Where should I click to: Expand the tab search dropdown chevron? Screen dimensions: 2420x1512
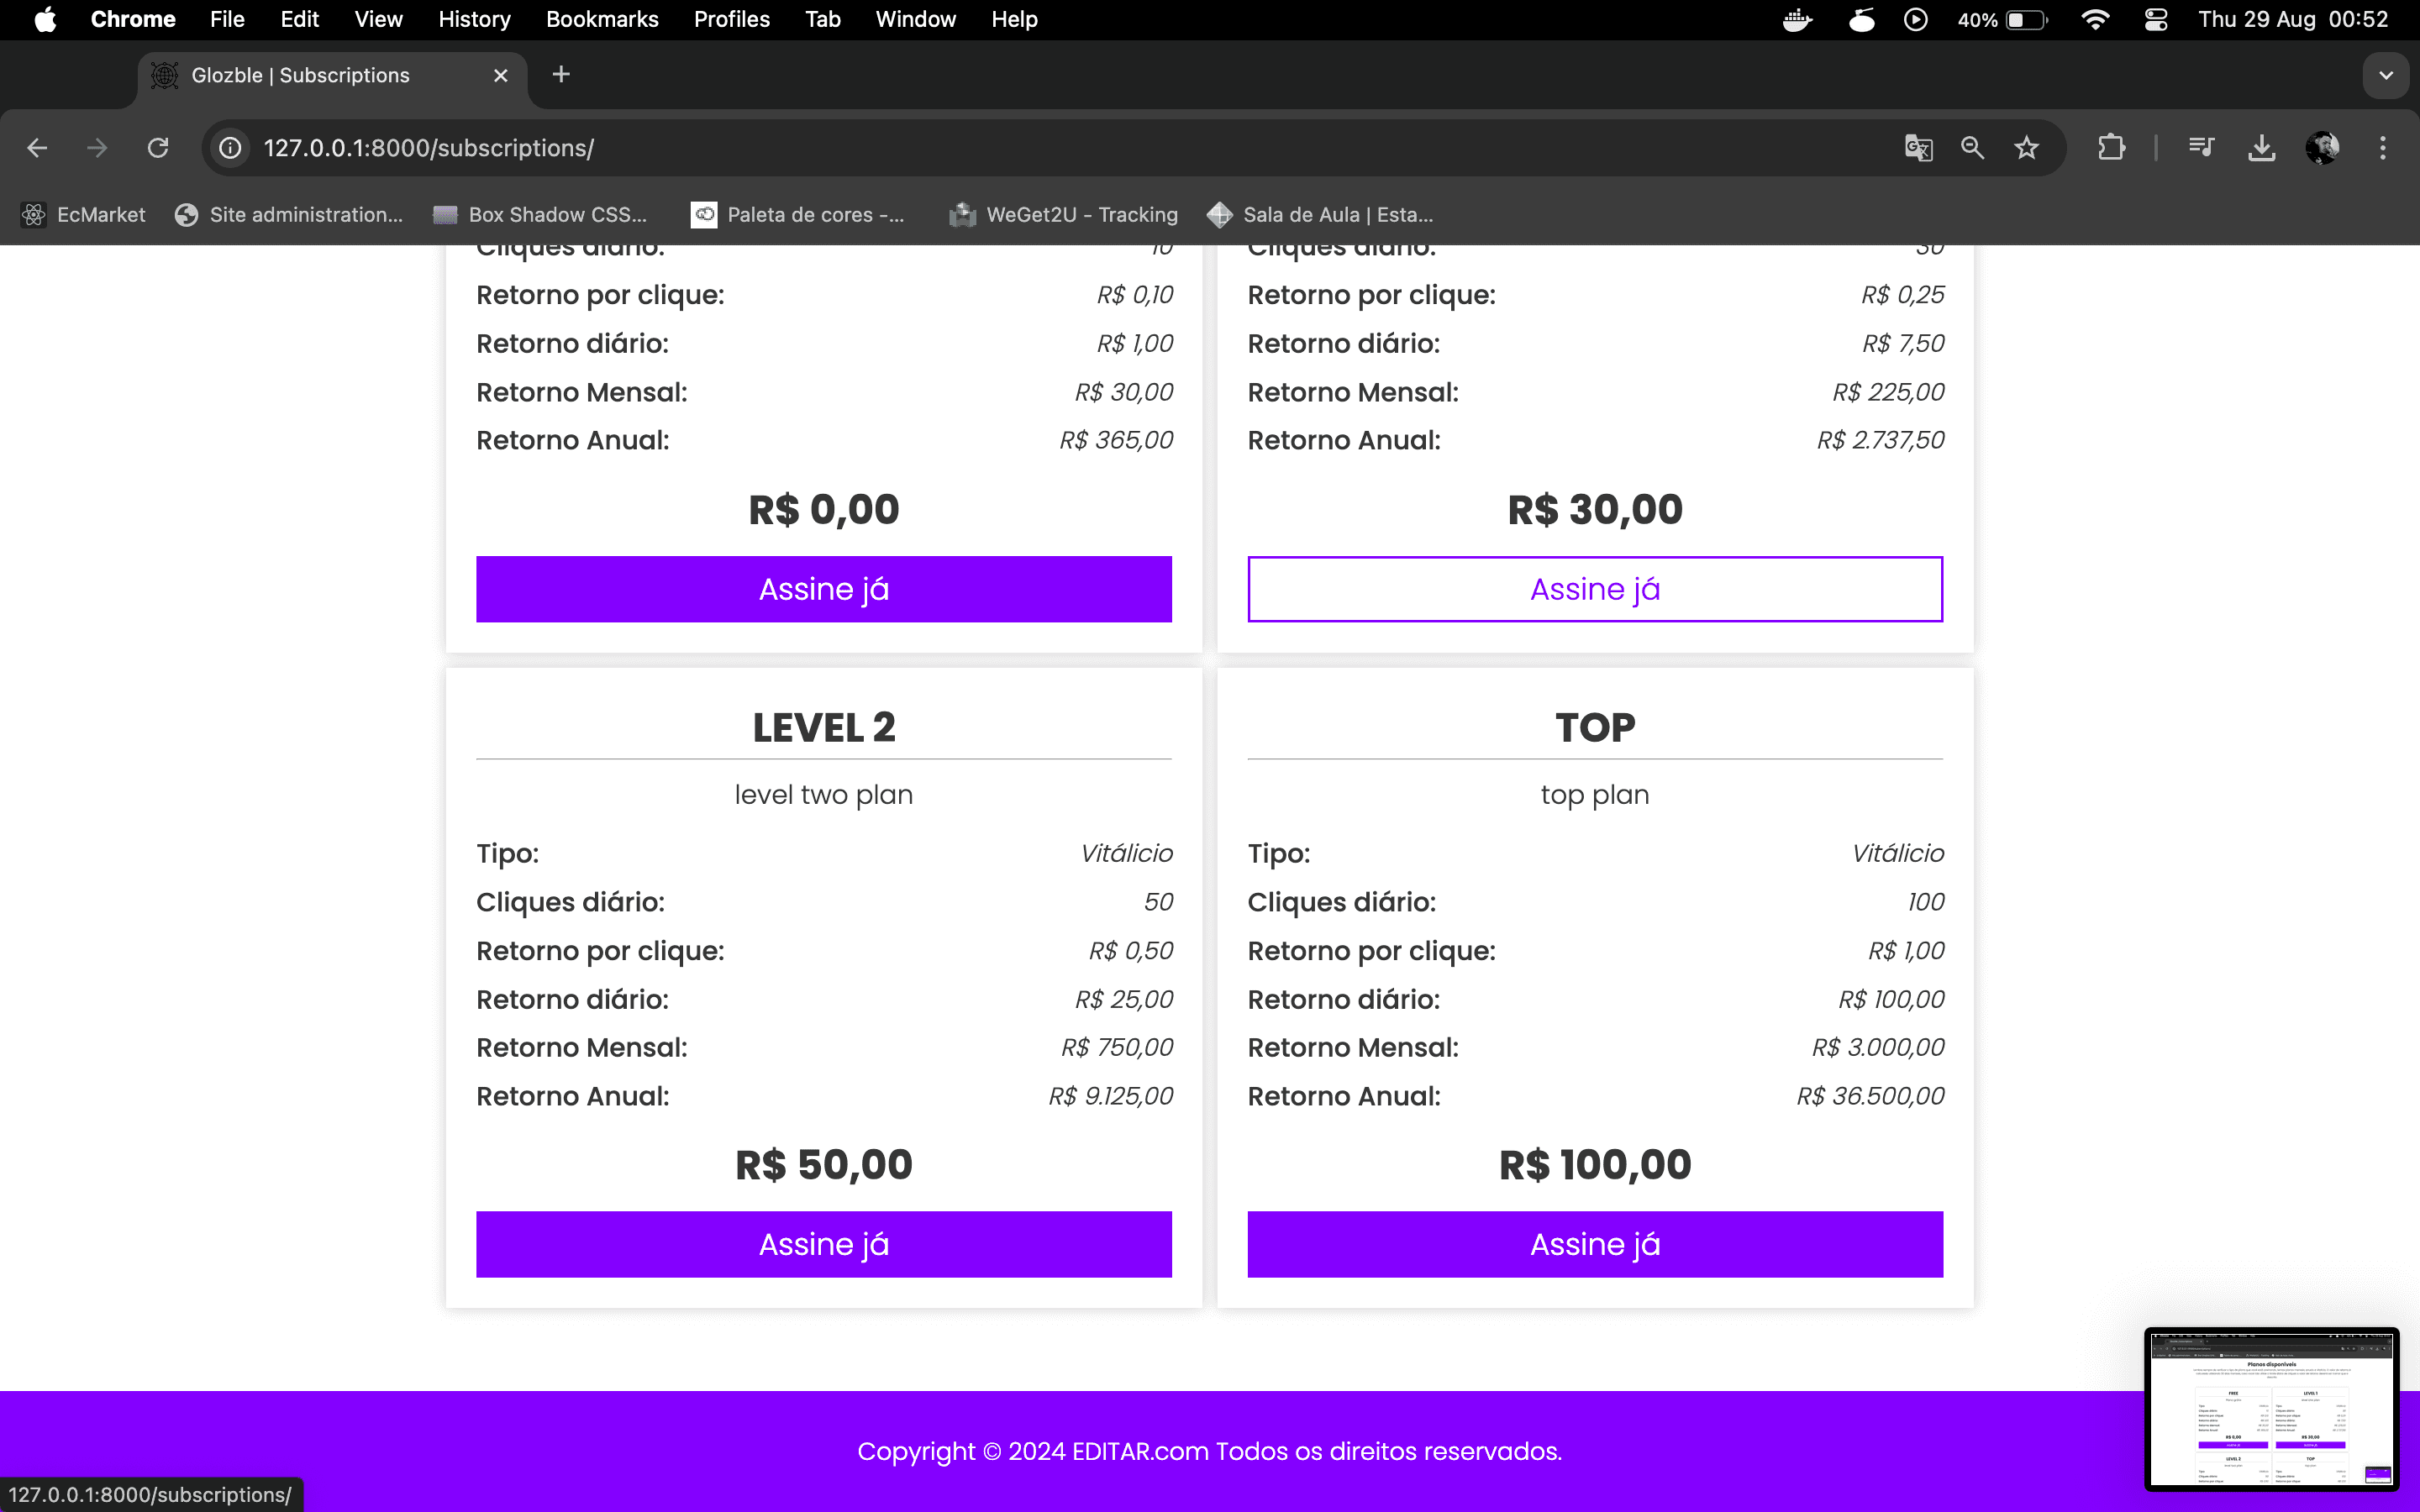pyautogui.click(x=2386, y=75)
